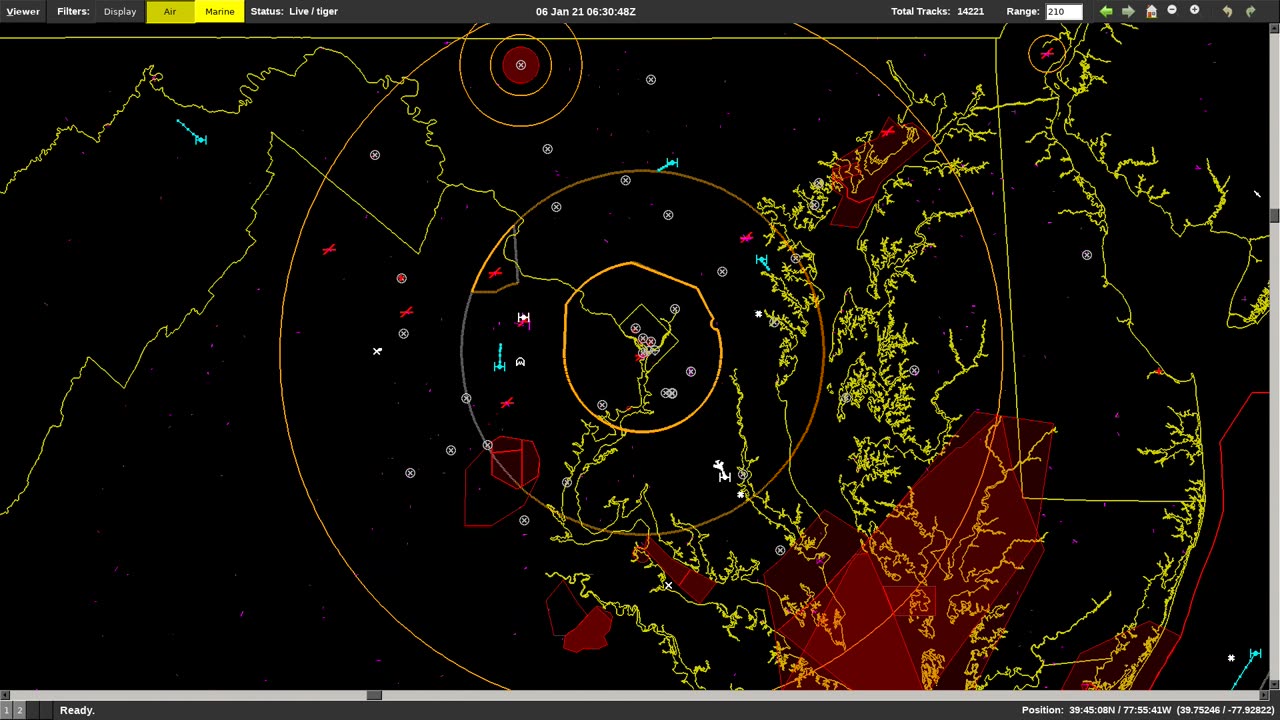Select the '06 Jan 21 06:30:48Z' timestamp

[585, 11]
